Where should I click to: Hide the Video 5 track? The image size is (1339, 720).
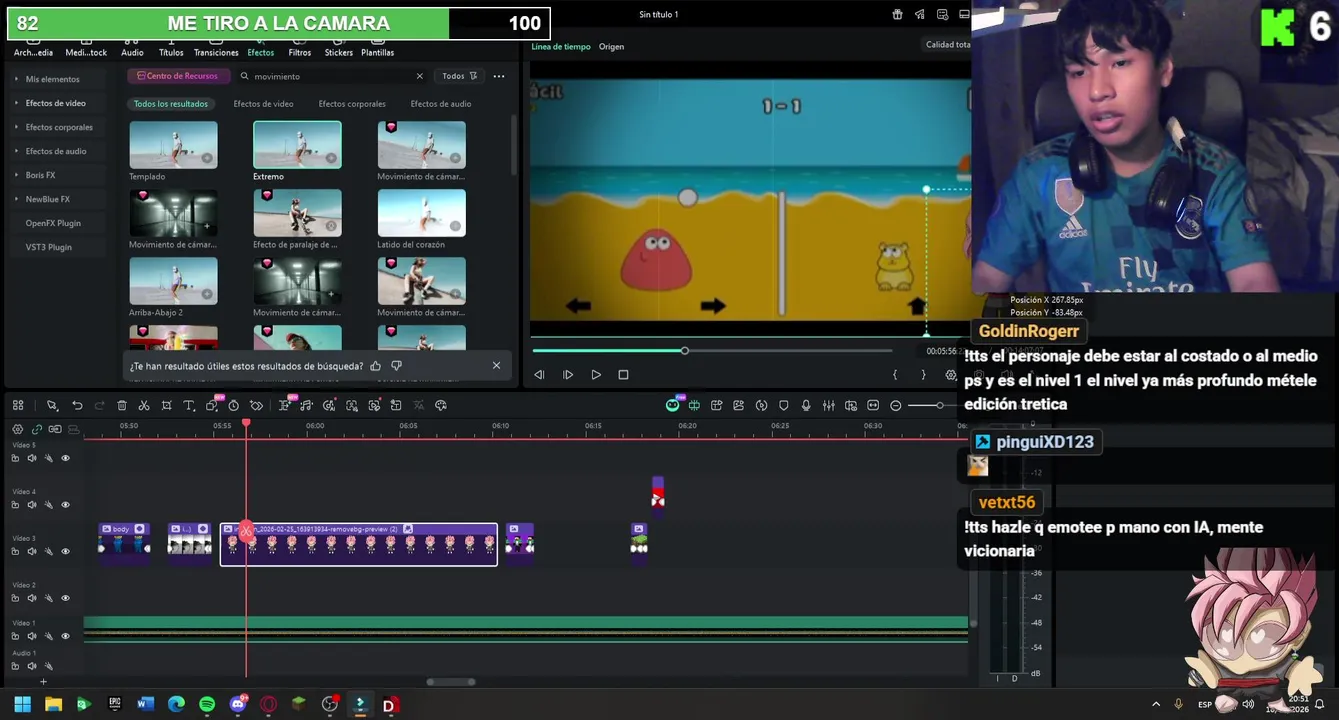[x=66, y=458]
